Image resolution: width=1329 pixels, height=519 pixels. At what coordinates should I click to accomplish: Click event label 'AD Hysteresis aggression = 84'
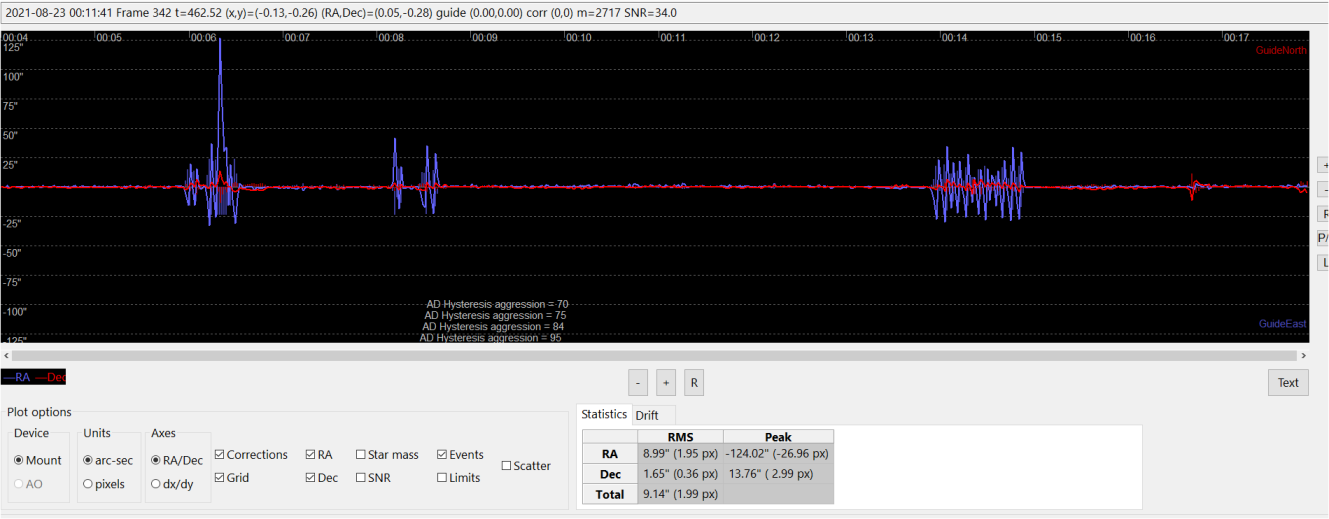492,327
